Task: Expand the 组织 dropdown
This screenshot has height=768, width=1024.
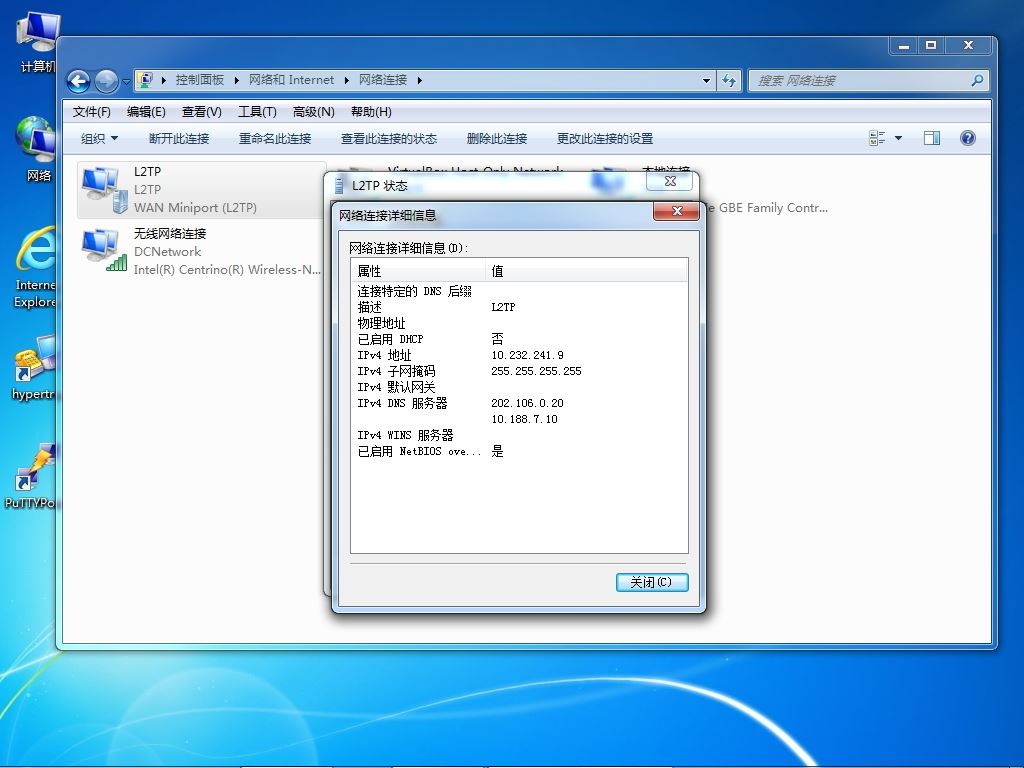Action: [x=99, y=138]
